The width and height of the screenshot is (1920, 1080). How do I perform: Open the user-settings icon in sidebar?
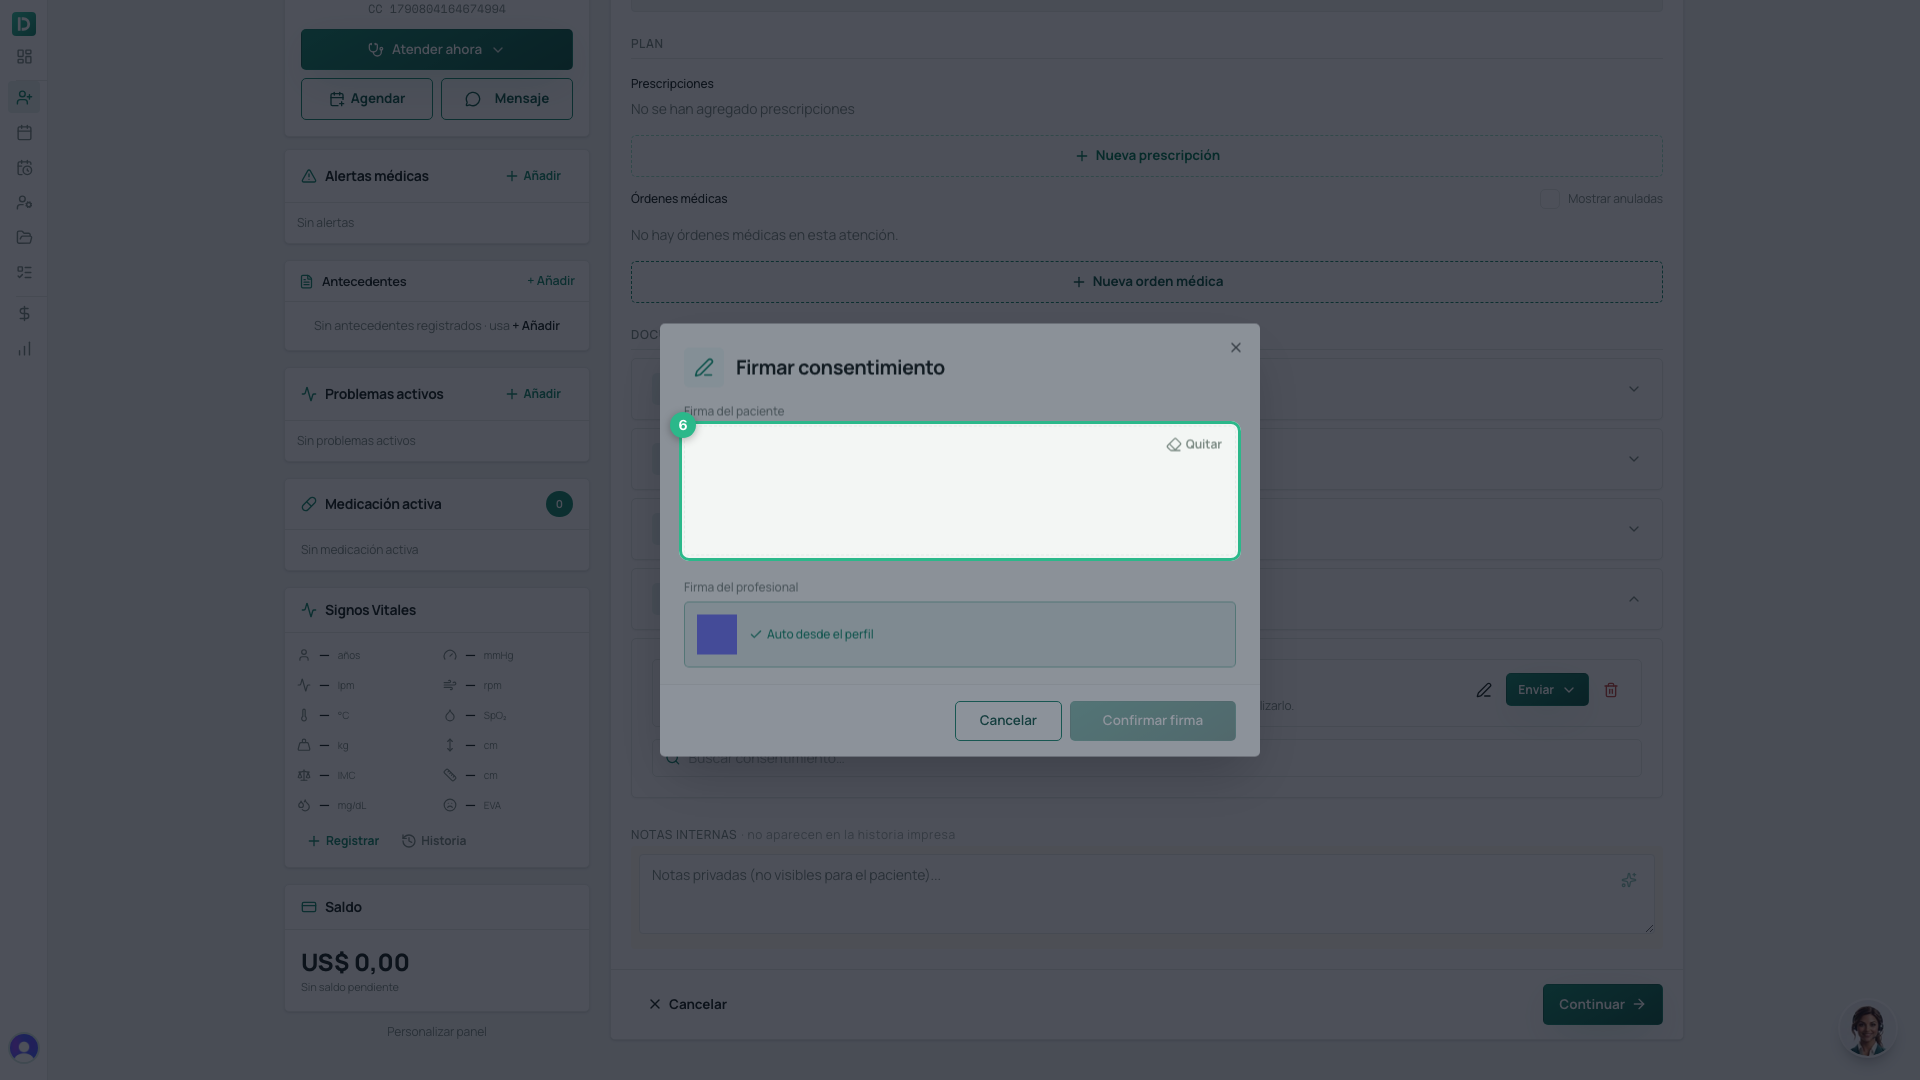pyautogui.click(x=24, y=203)
